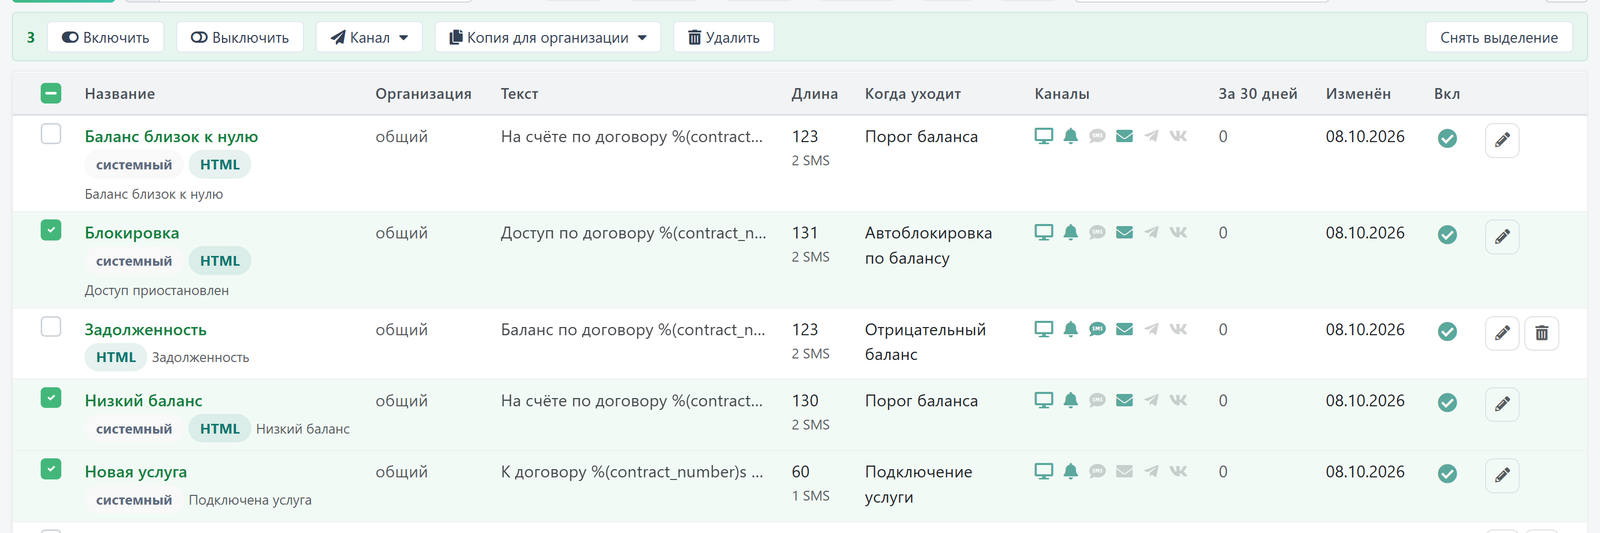Click Снять выделение button
The image size is (1600, 533).
coord(1499,37)
